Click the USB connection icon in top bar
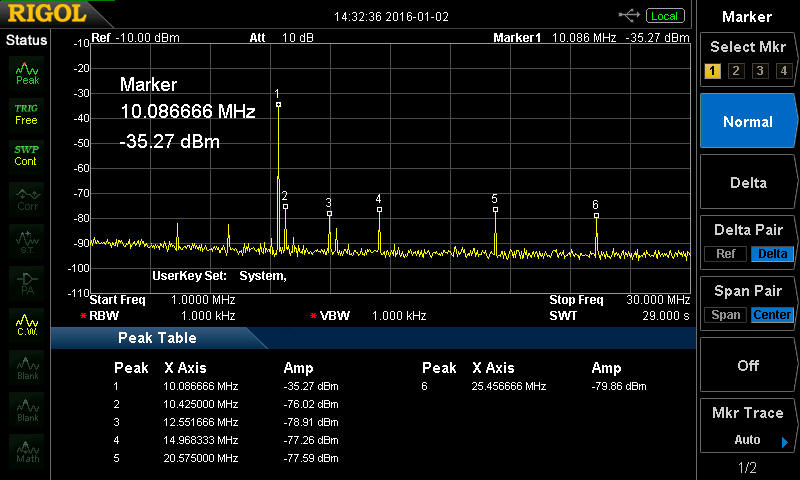The height and width of the screenshot is (480, 800). tap(629, 15)
